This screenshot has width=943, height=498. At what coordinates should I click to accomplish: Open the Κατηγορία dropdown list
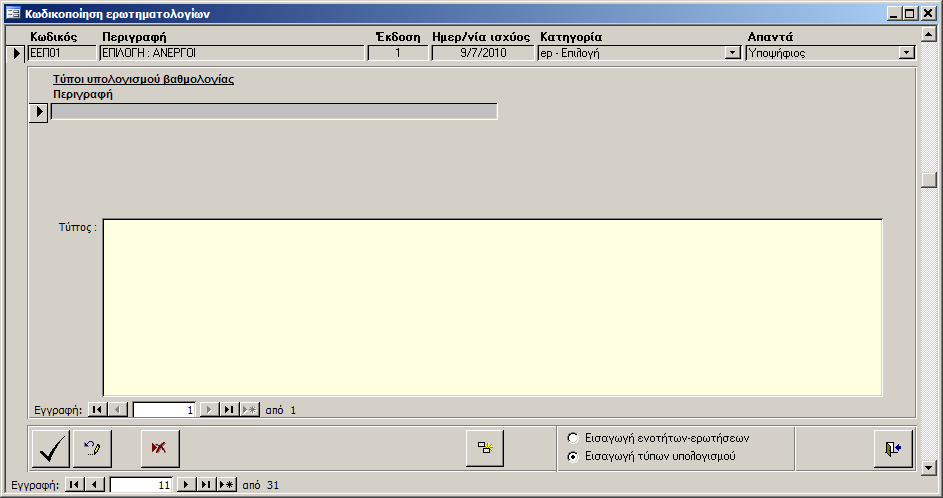click(732, 54)
